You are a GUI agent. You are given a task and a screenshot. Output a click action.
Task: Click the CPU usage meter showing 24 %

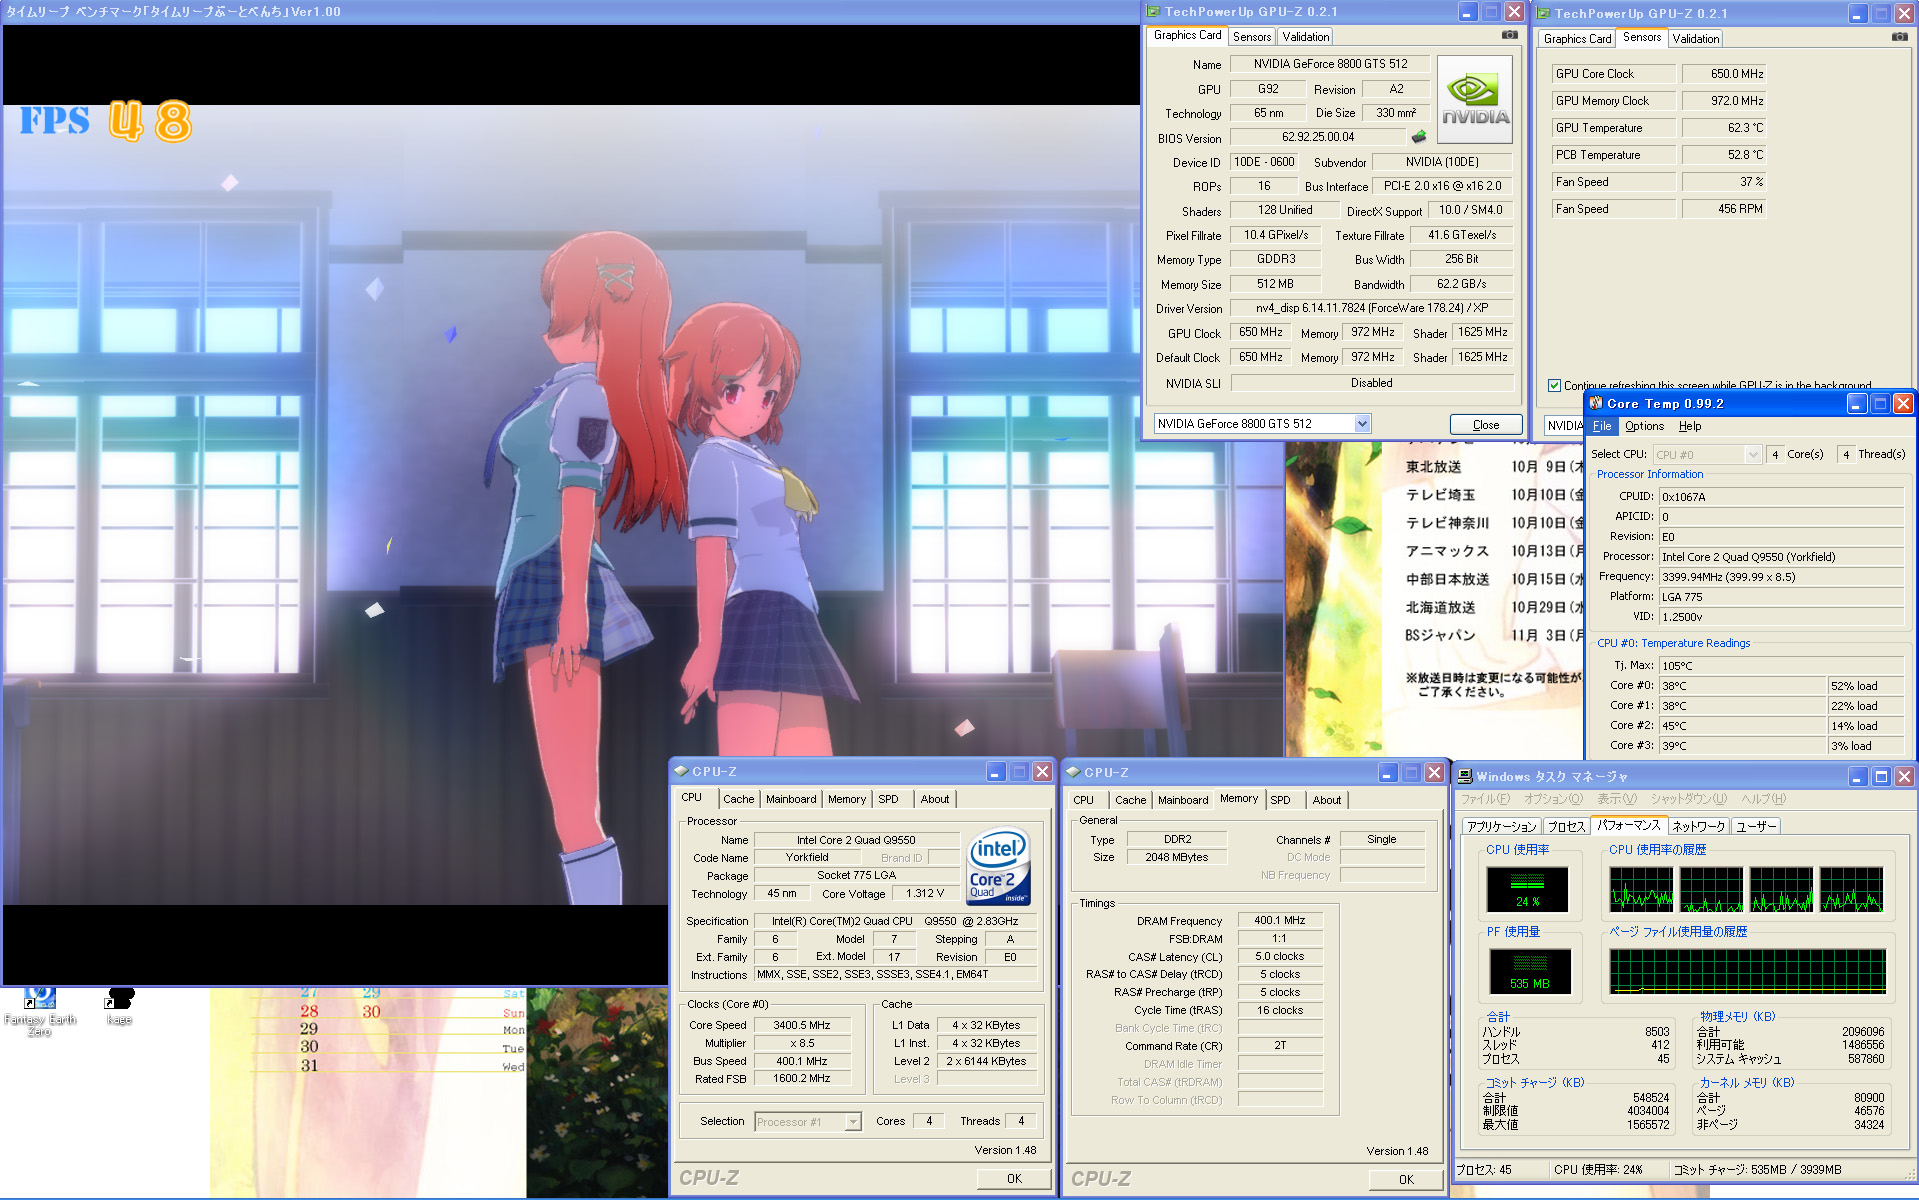[x=1527, y=889]
